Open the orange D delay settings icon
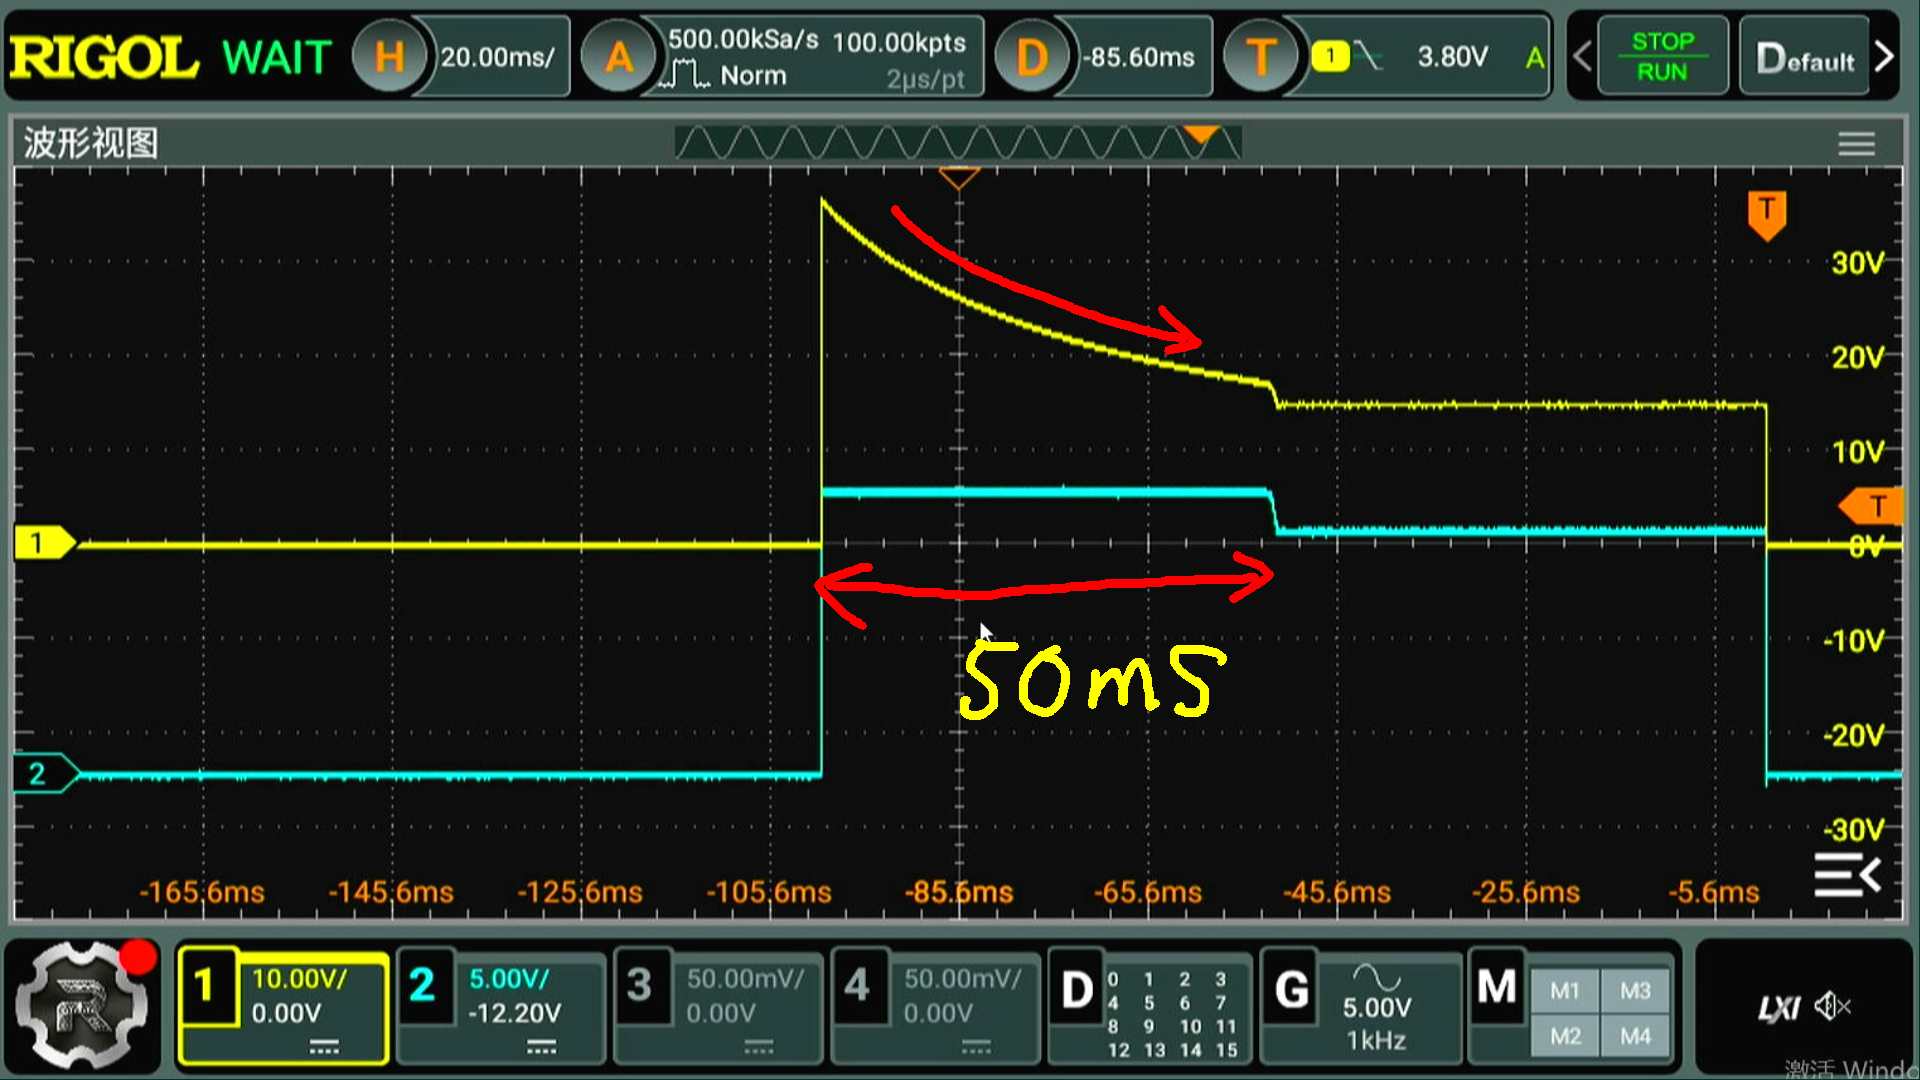This screenshot has width=1920, height=1080. pyautogui.click(x=1031, y=58)
